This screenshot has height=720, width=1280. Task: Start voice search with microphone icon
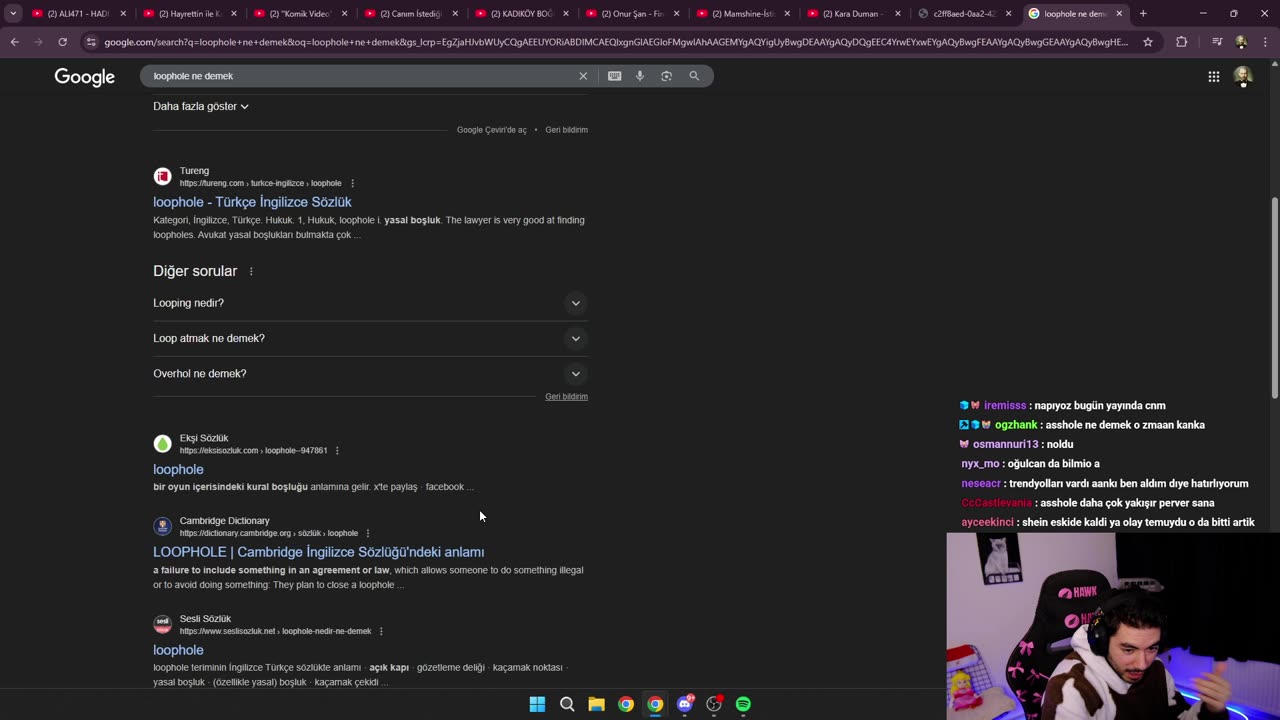tap(640, 76)
